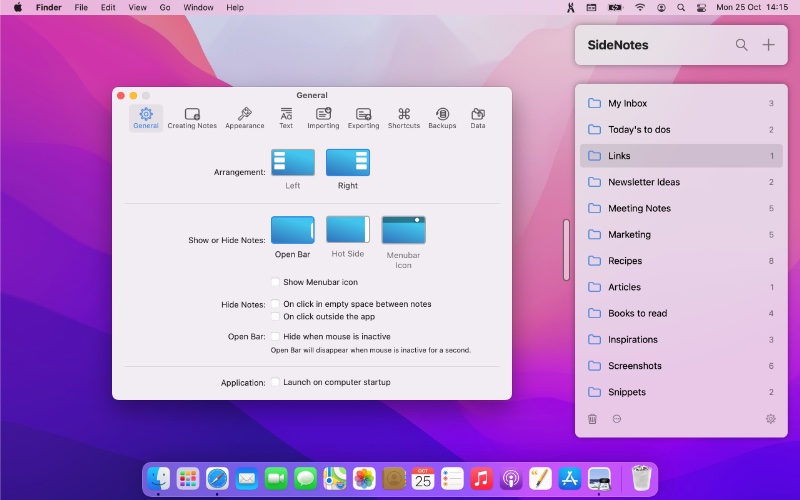Open the File menu
The width and height of the screenshot is (800, 500).
point(81,7)
